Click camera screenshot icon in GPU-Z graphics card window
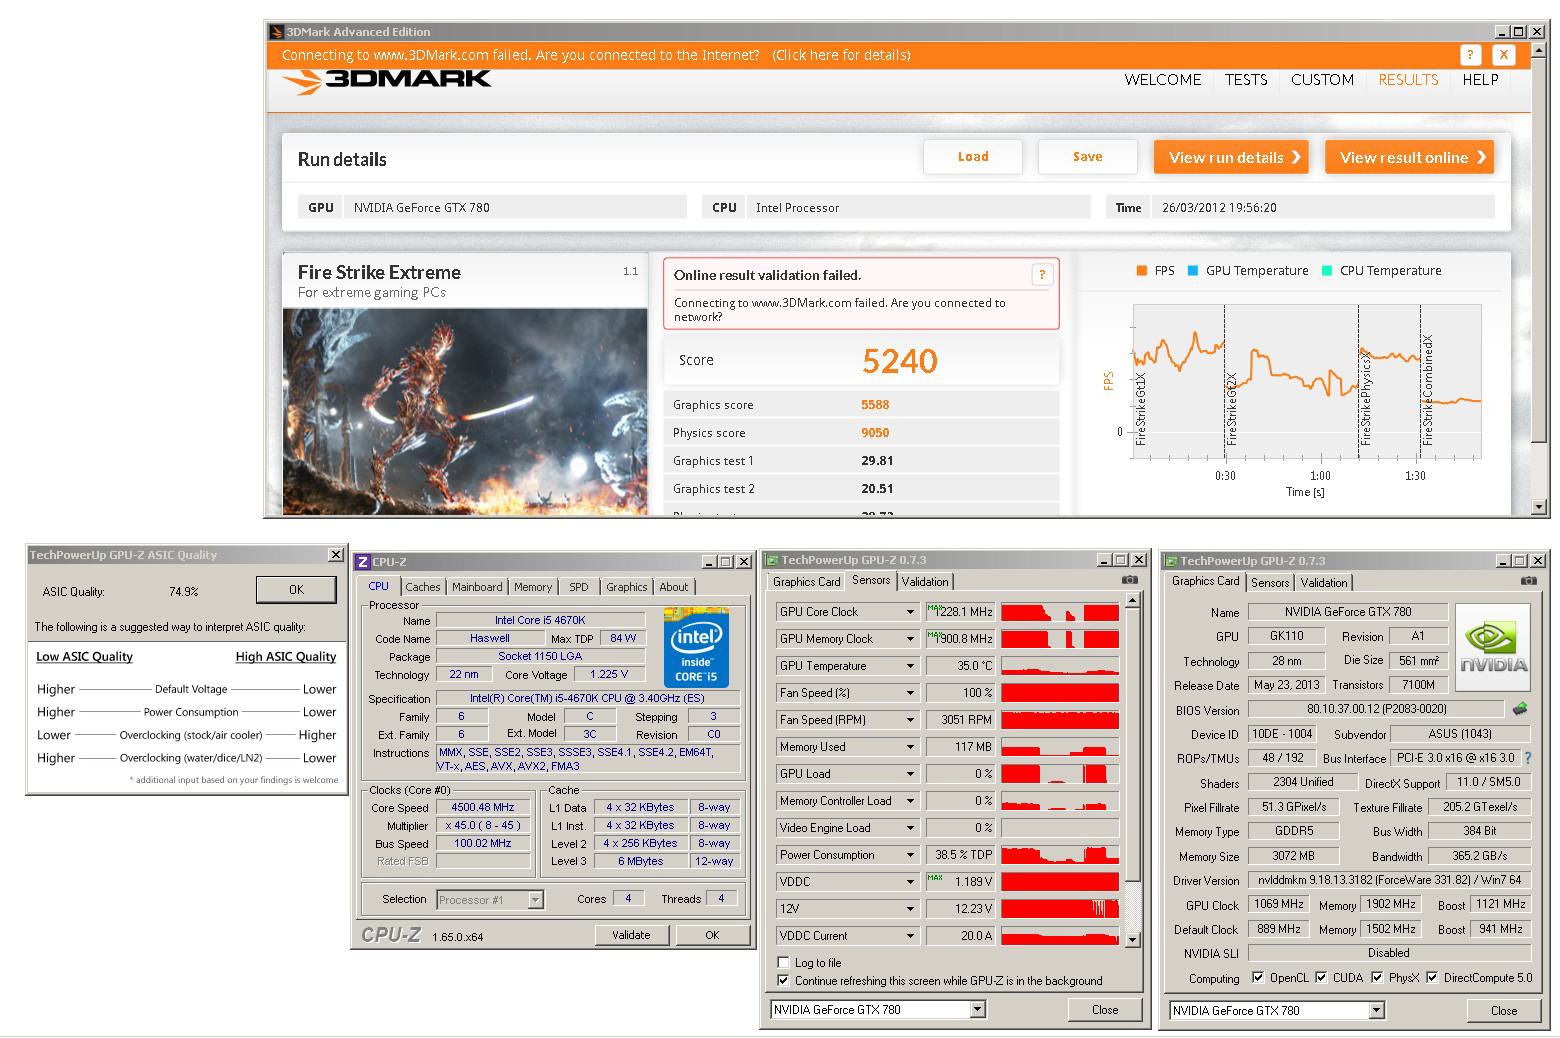This screenshot has height=1038, width=1560. click(1528, 581)
